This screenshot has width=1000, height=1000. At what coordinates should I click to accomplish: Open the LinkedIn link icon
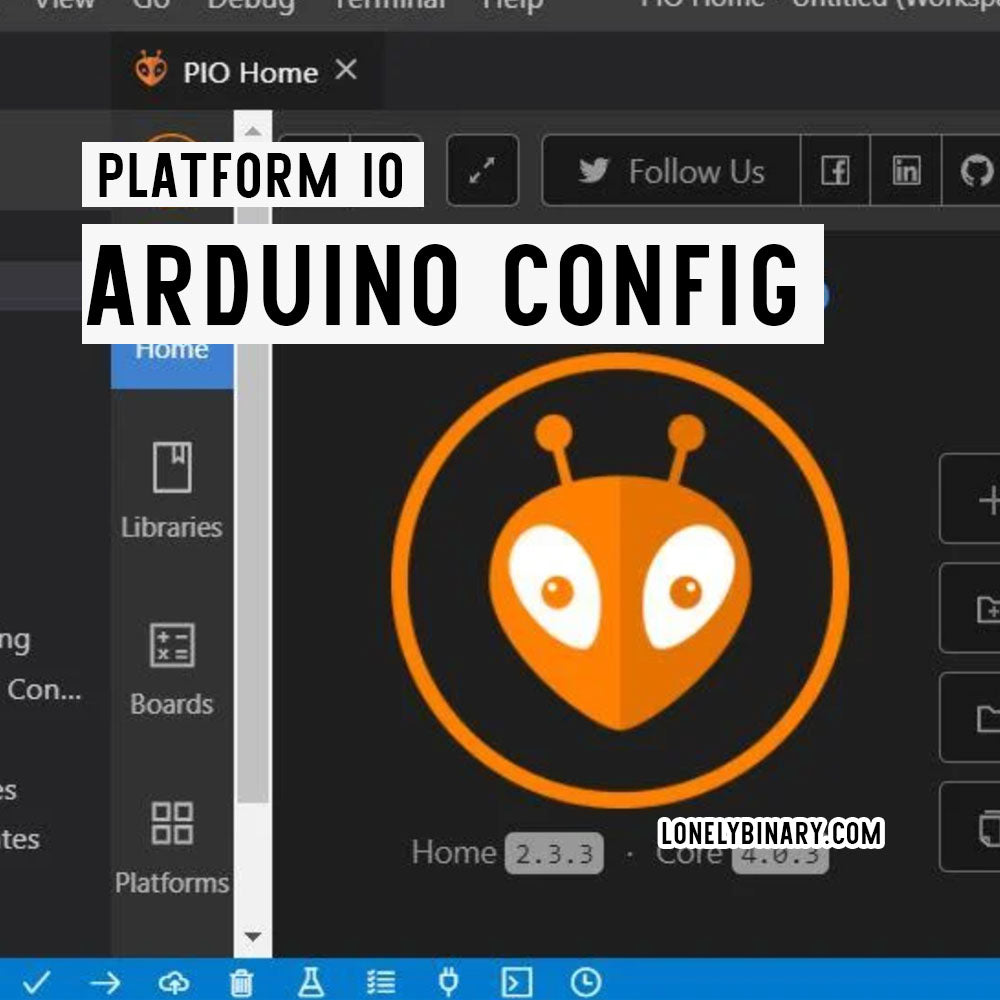pos(906,172)
